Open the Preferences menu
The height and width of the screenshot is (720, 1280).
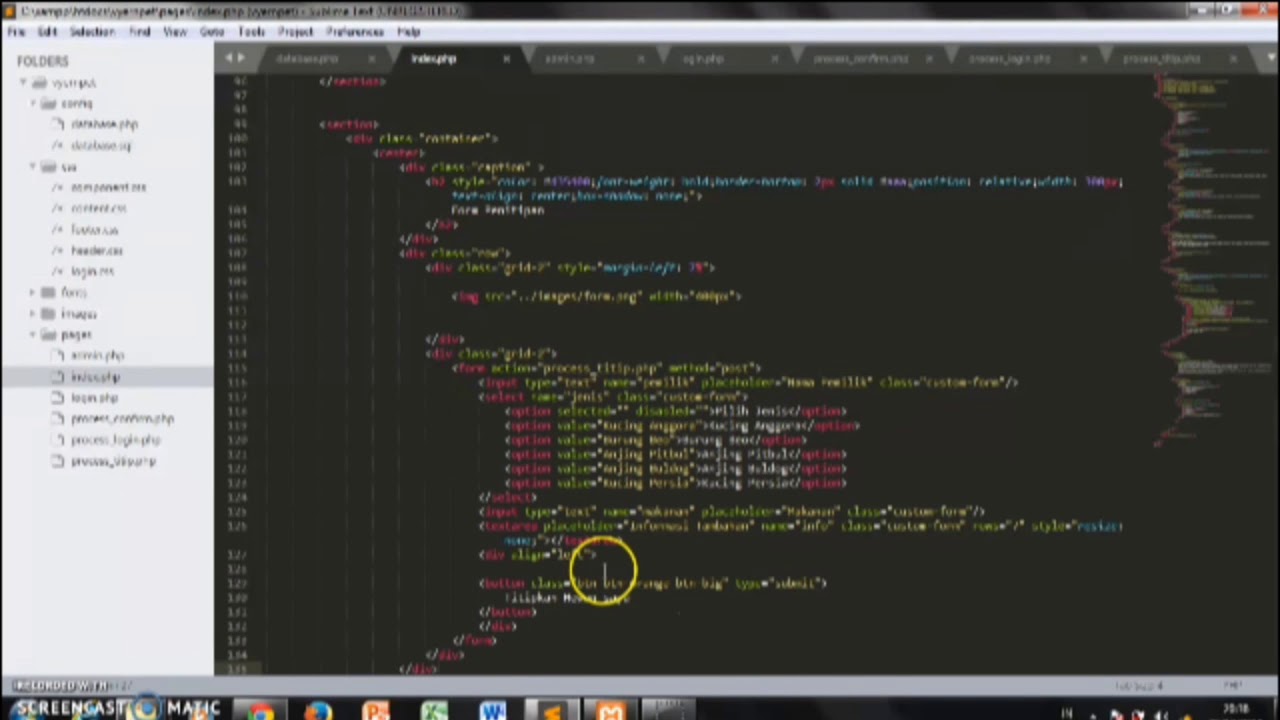coord(355,32)
